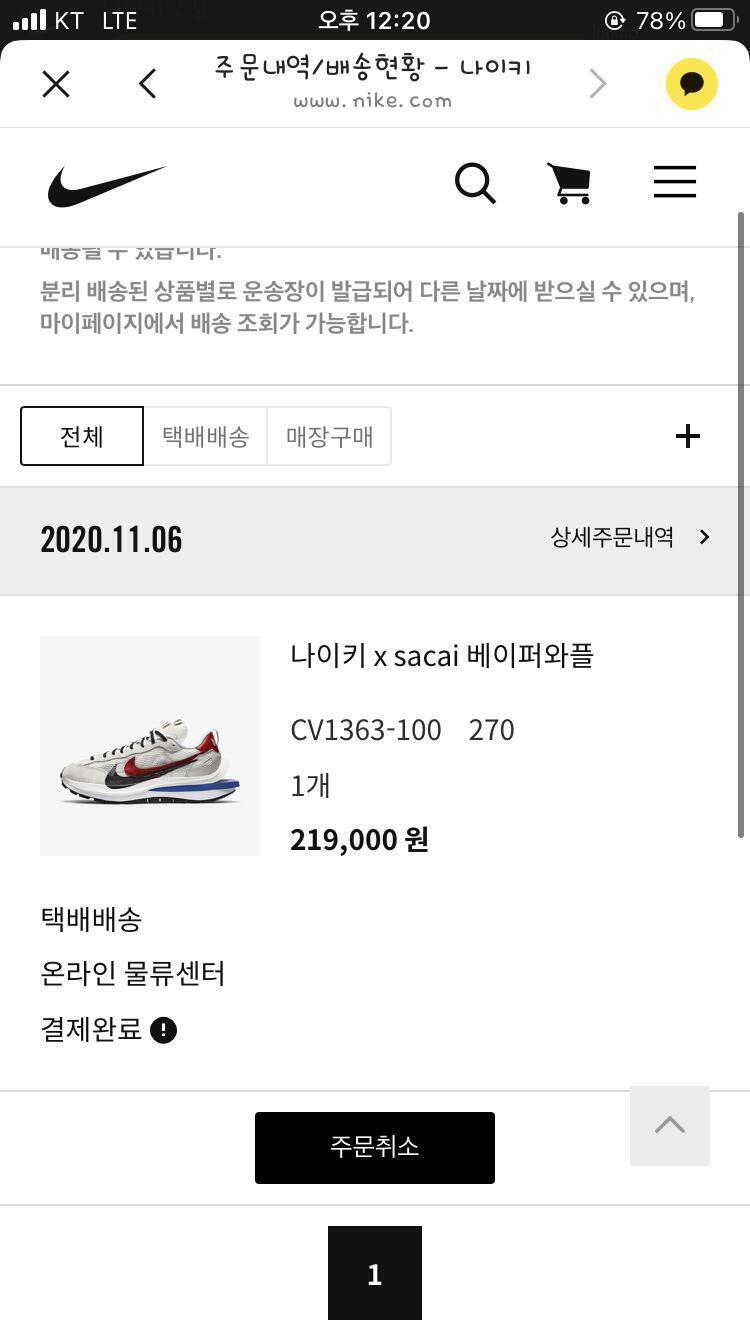Open the yellow KakaoTalk chat bubble icon
The width and height of the screenshot is (750, 1334).
pyautogui.click(x=692, y=84)
